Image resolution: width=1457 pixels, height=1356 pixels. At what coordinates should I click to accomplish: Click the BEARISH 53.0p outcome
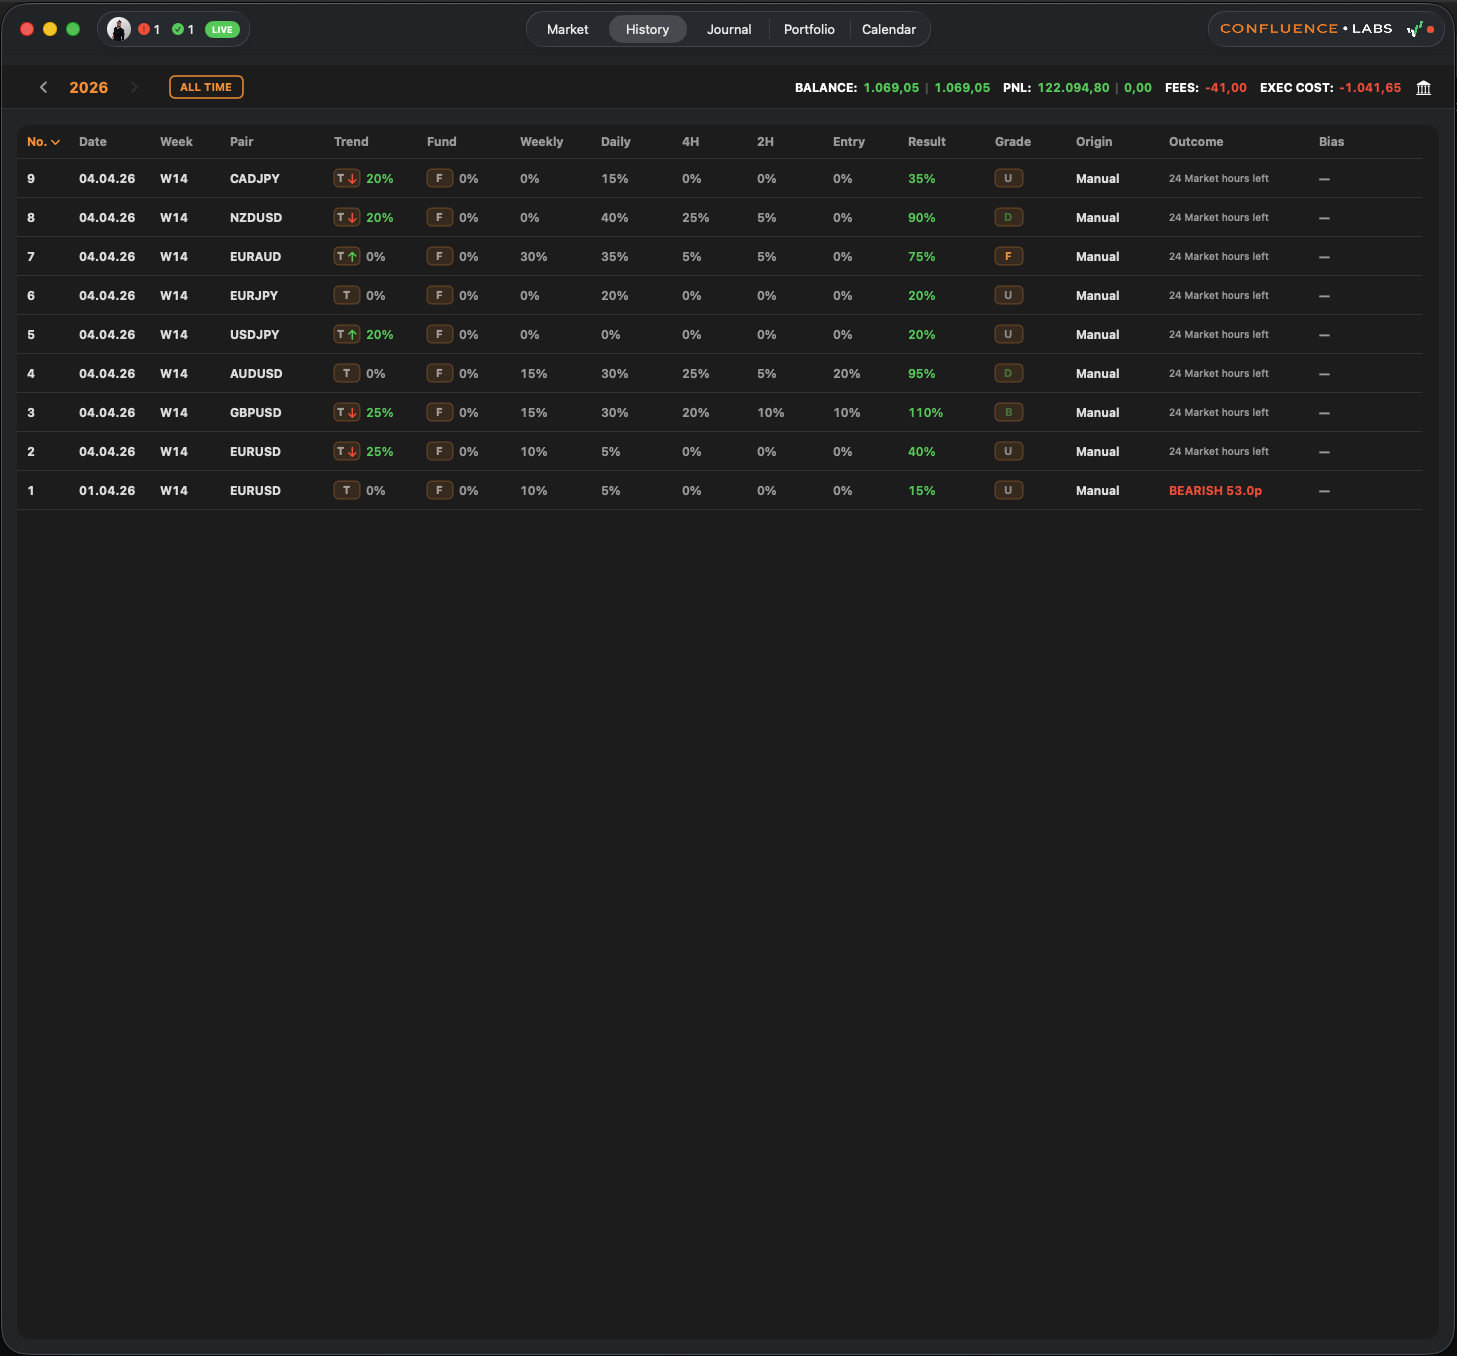tap(1215, 491)
